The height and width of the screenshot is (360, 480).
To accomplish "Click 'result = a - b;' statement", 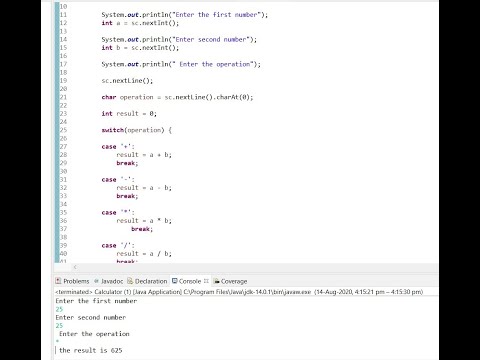I will click(144, 188).
